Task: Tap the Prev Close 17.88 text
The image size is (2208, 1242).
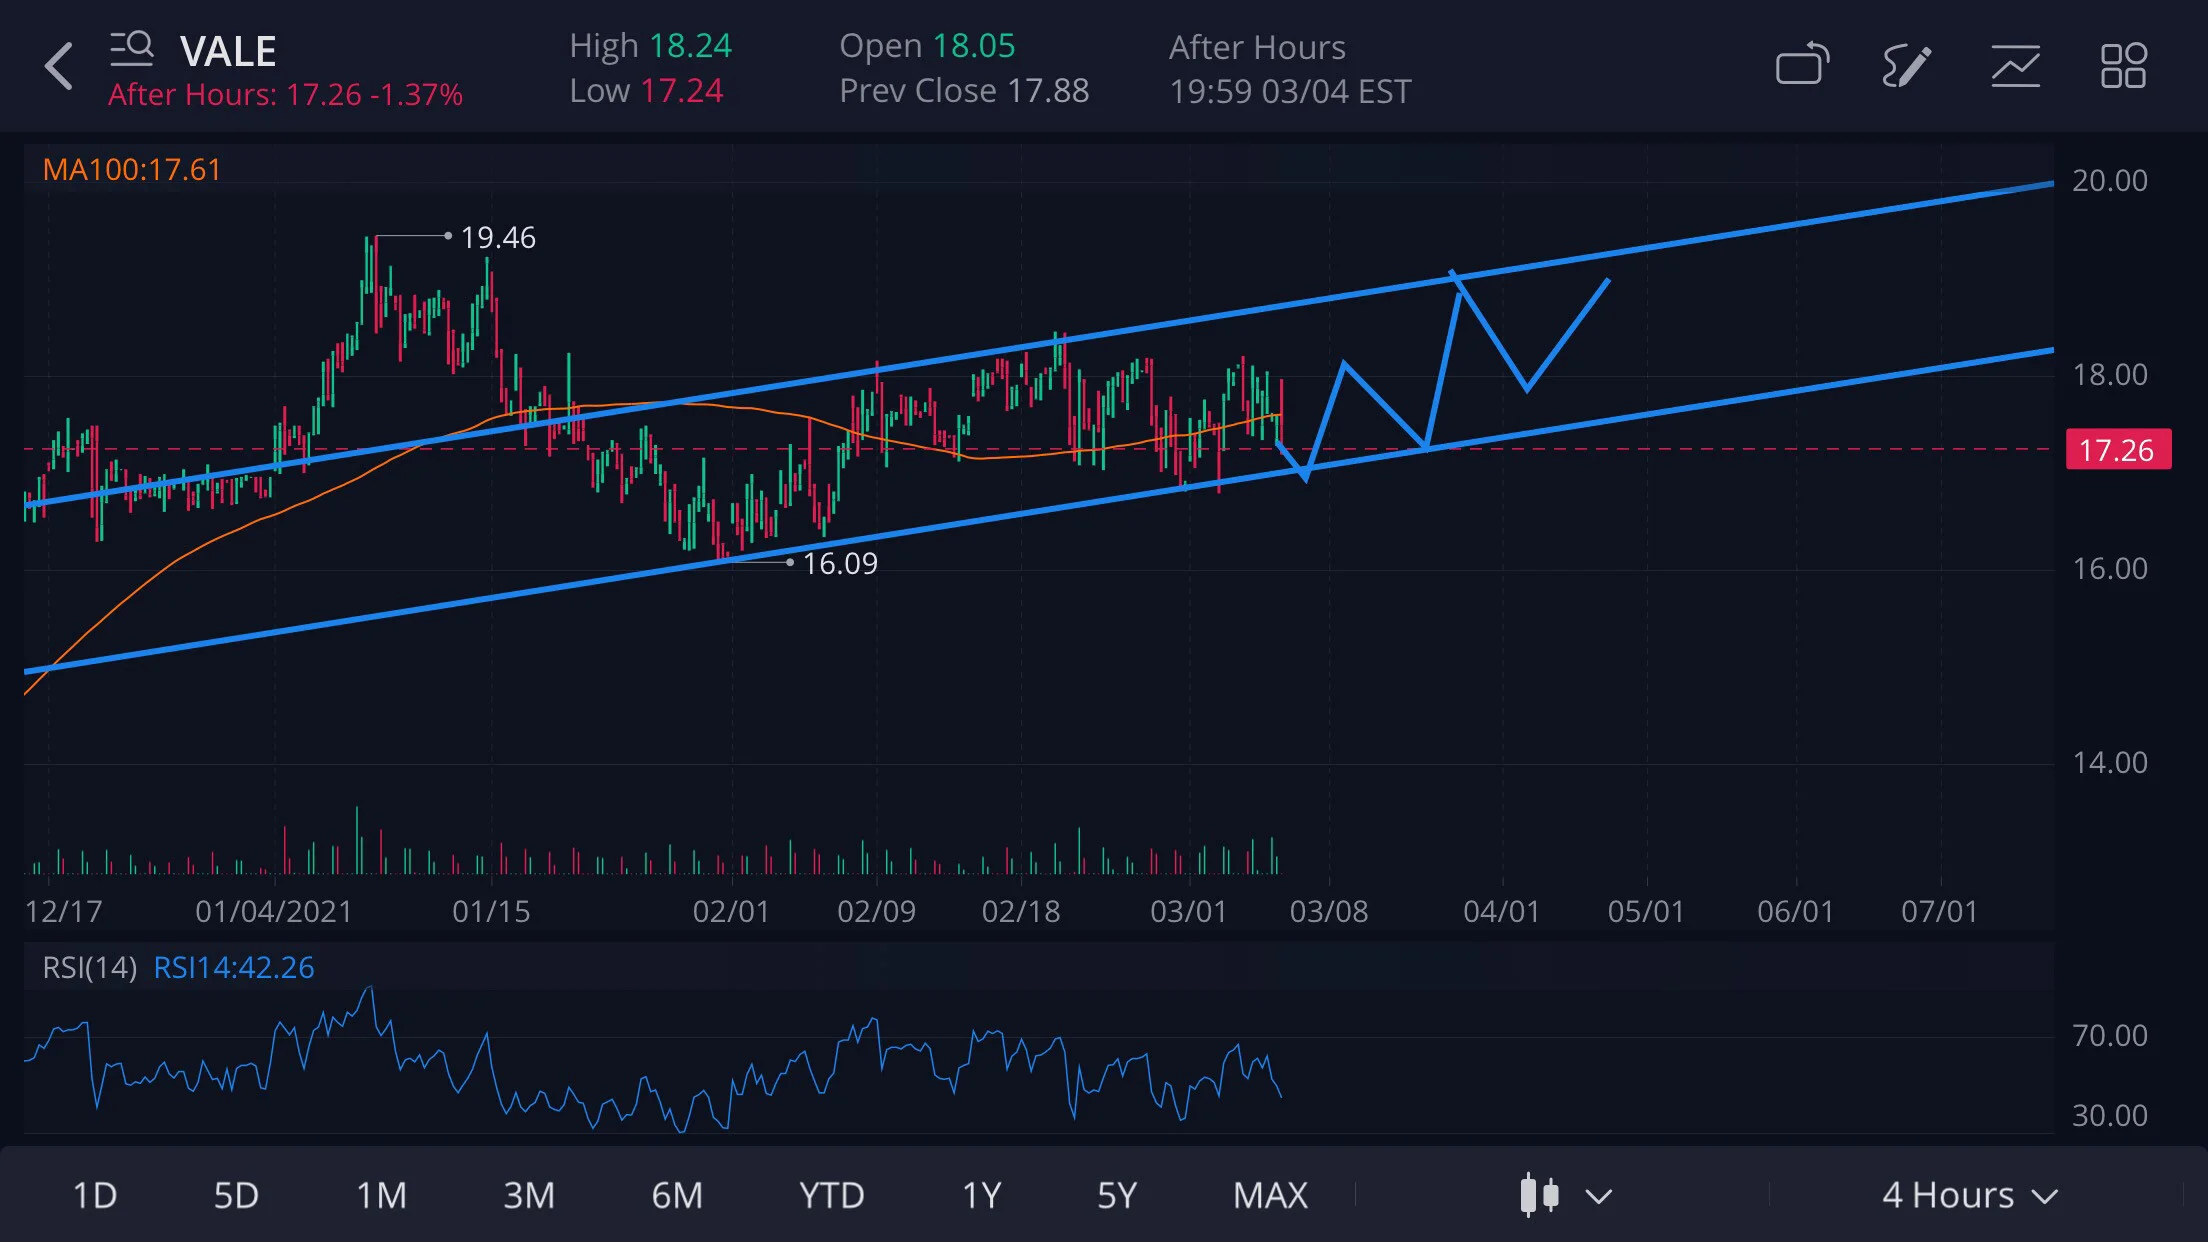Action: point(964,90)
